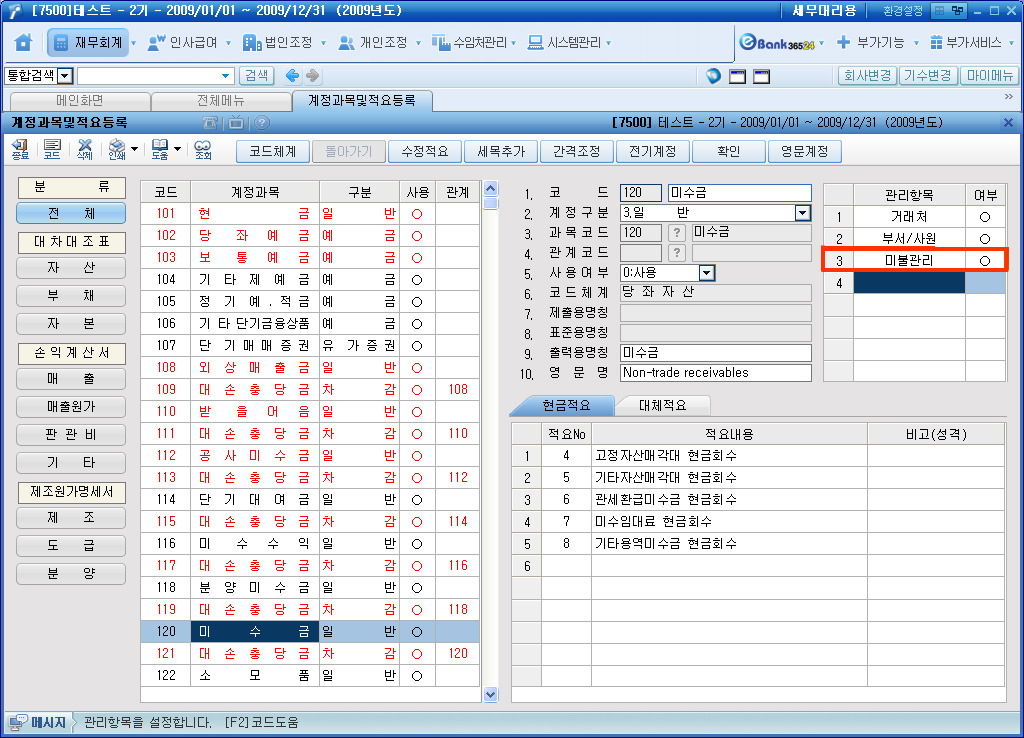Screen dimensions: 1024x738
Task: Click the help (도움) toolbar icon
Action: (160, 150)
